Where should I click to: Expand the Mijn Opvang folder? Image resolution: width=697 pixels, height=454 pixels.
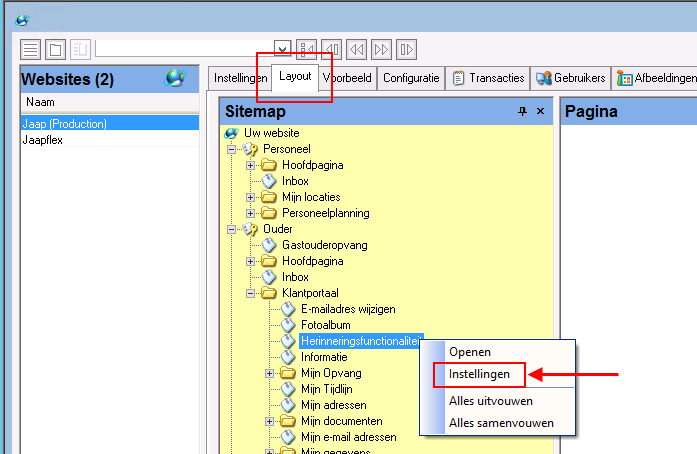(270, 373)
